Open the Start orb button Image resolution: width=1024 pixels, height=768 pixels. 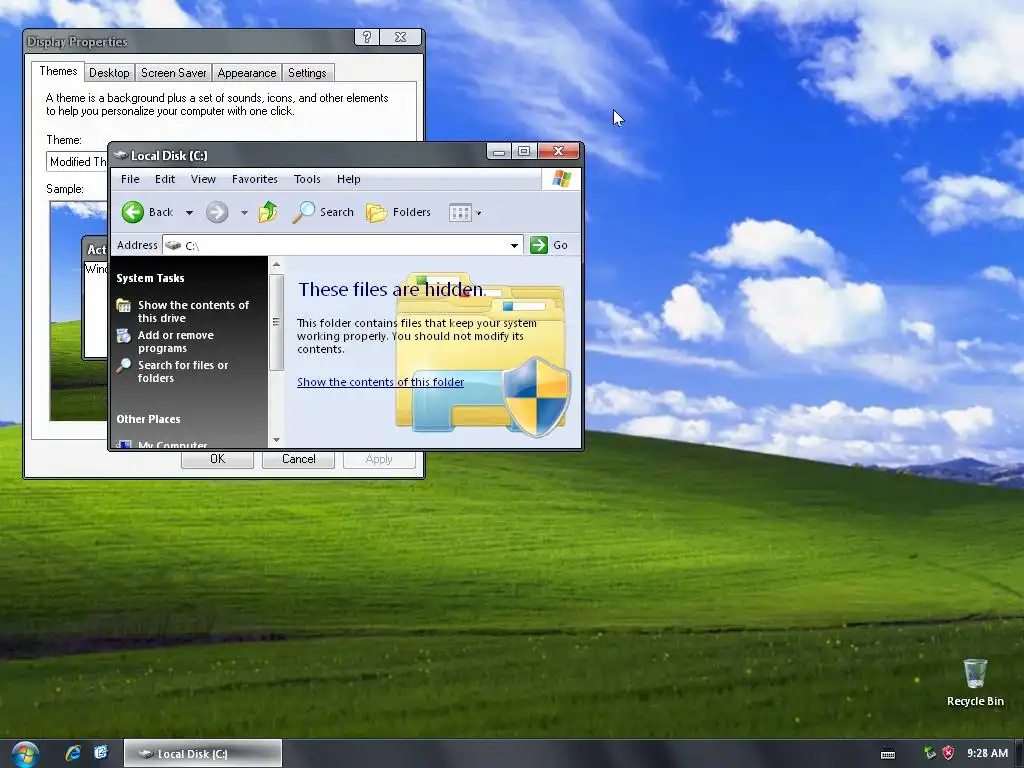point(25,754)
